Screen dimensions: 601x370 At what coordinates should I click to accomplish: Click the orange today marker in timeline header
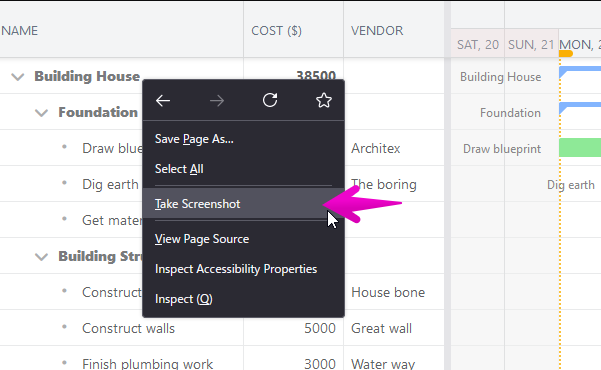pos(566,54)
